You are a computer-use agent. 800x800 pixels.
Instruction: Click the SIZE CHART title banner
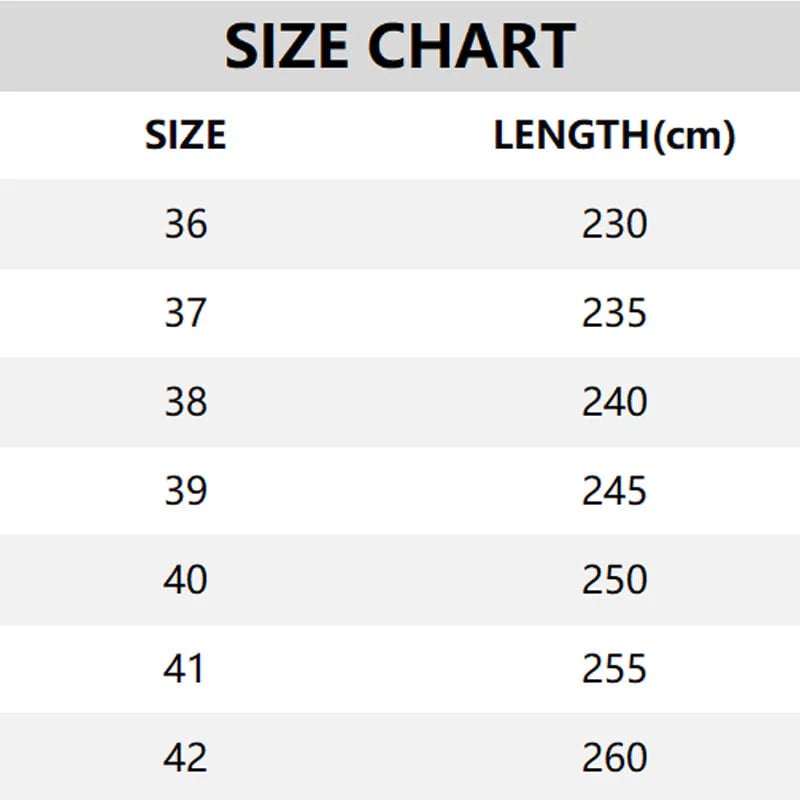coord(400,46)
